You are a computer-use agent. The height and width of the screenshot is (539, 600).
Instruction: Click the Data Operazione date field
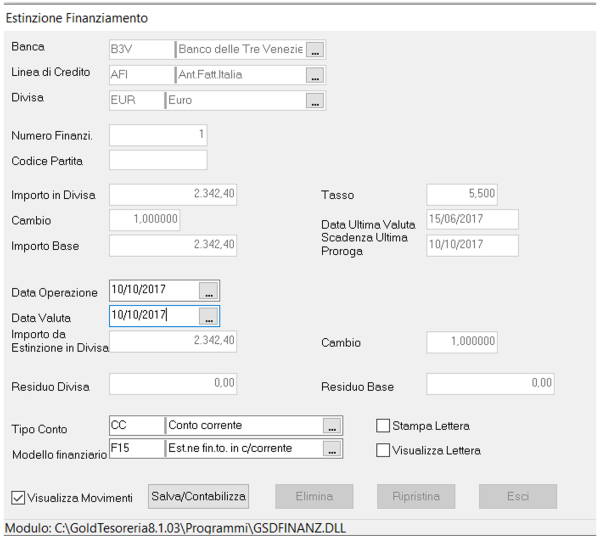click(153, 291)
